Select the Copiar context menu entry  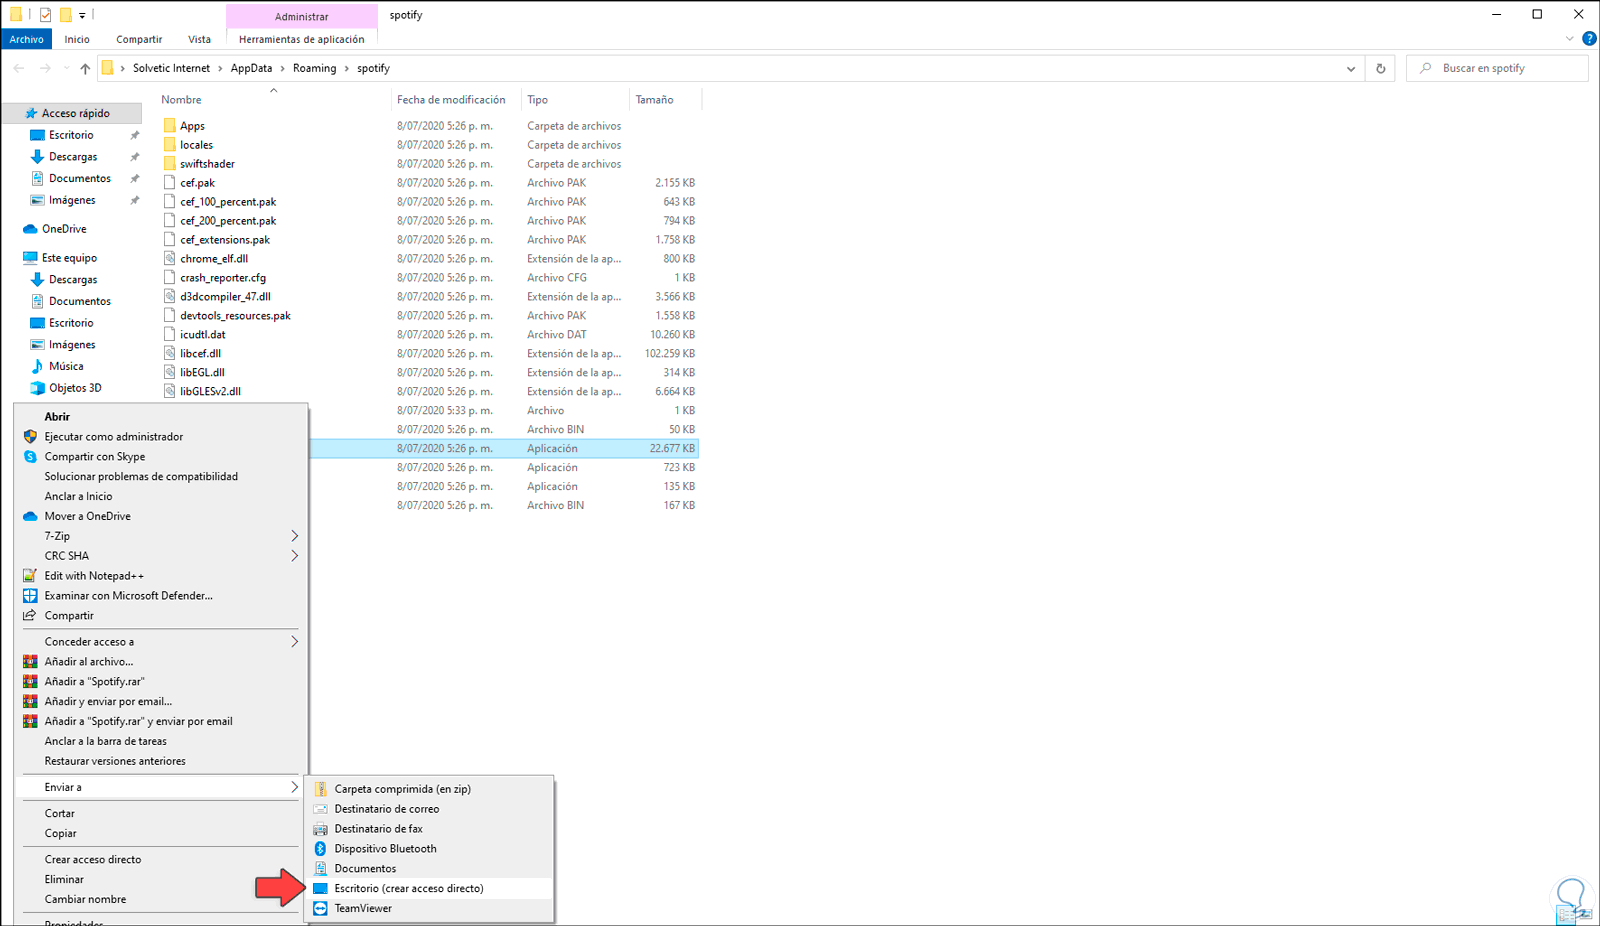click(x=60, y=834)
